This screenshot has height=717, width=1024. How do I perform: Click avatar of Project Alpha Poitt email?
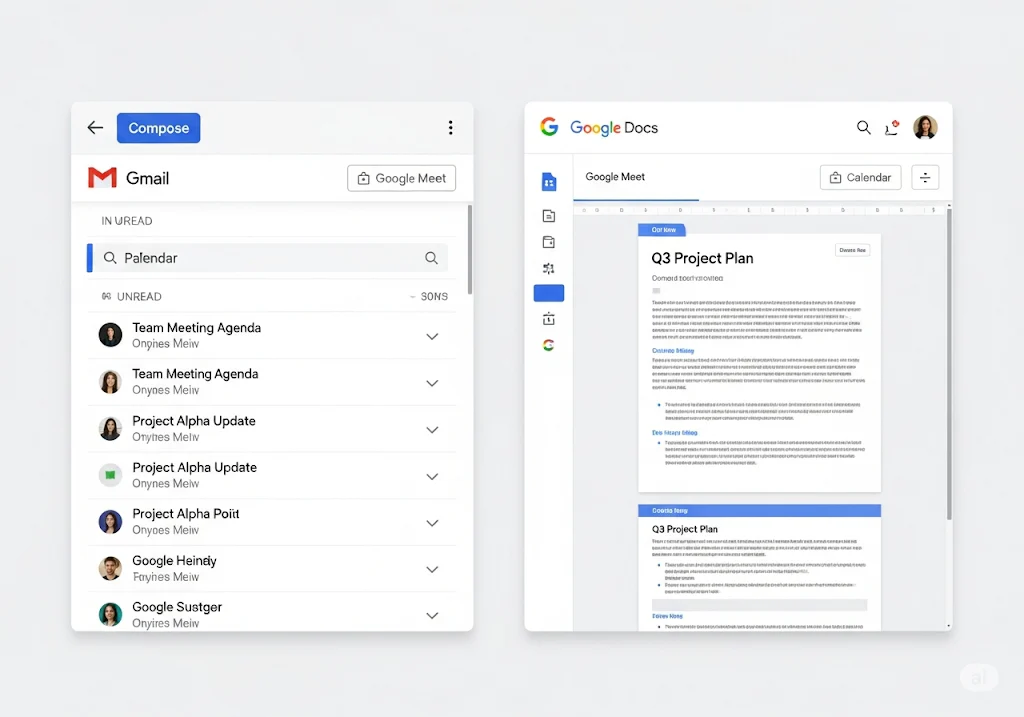110,522
